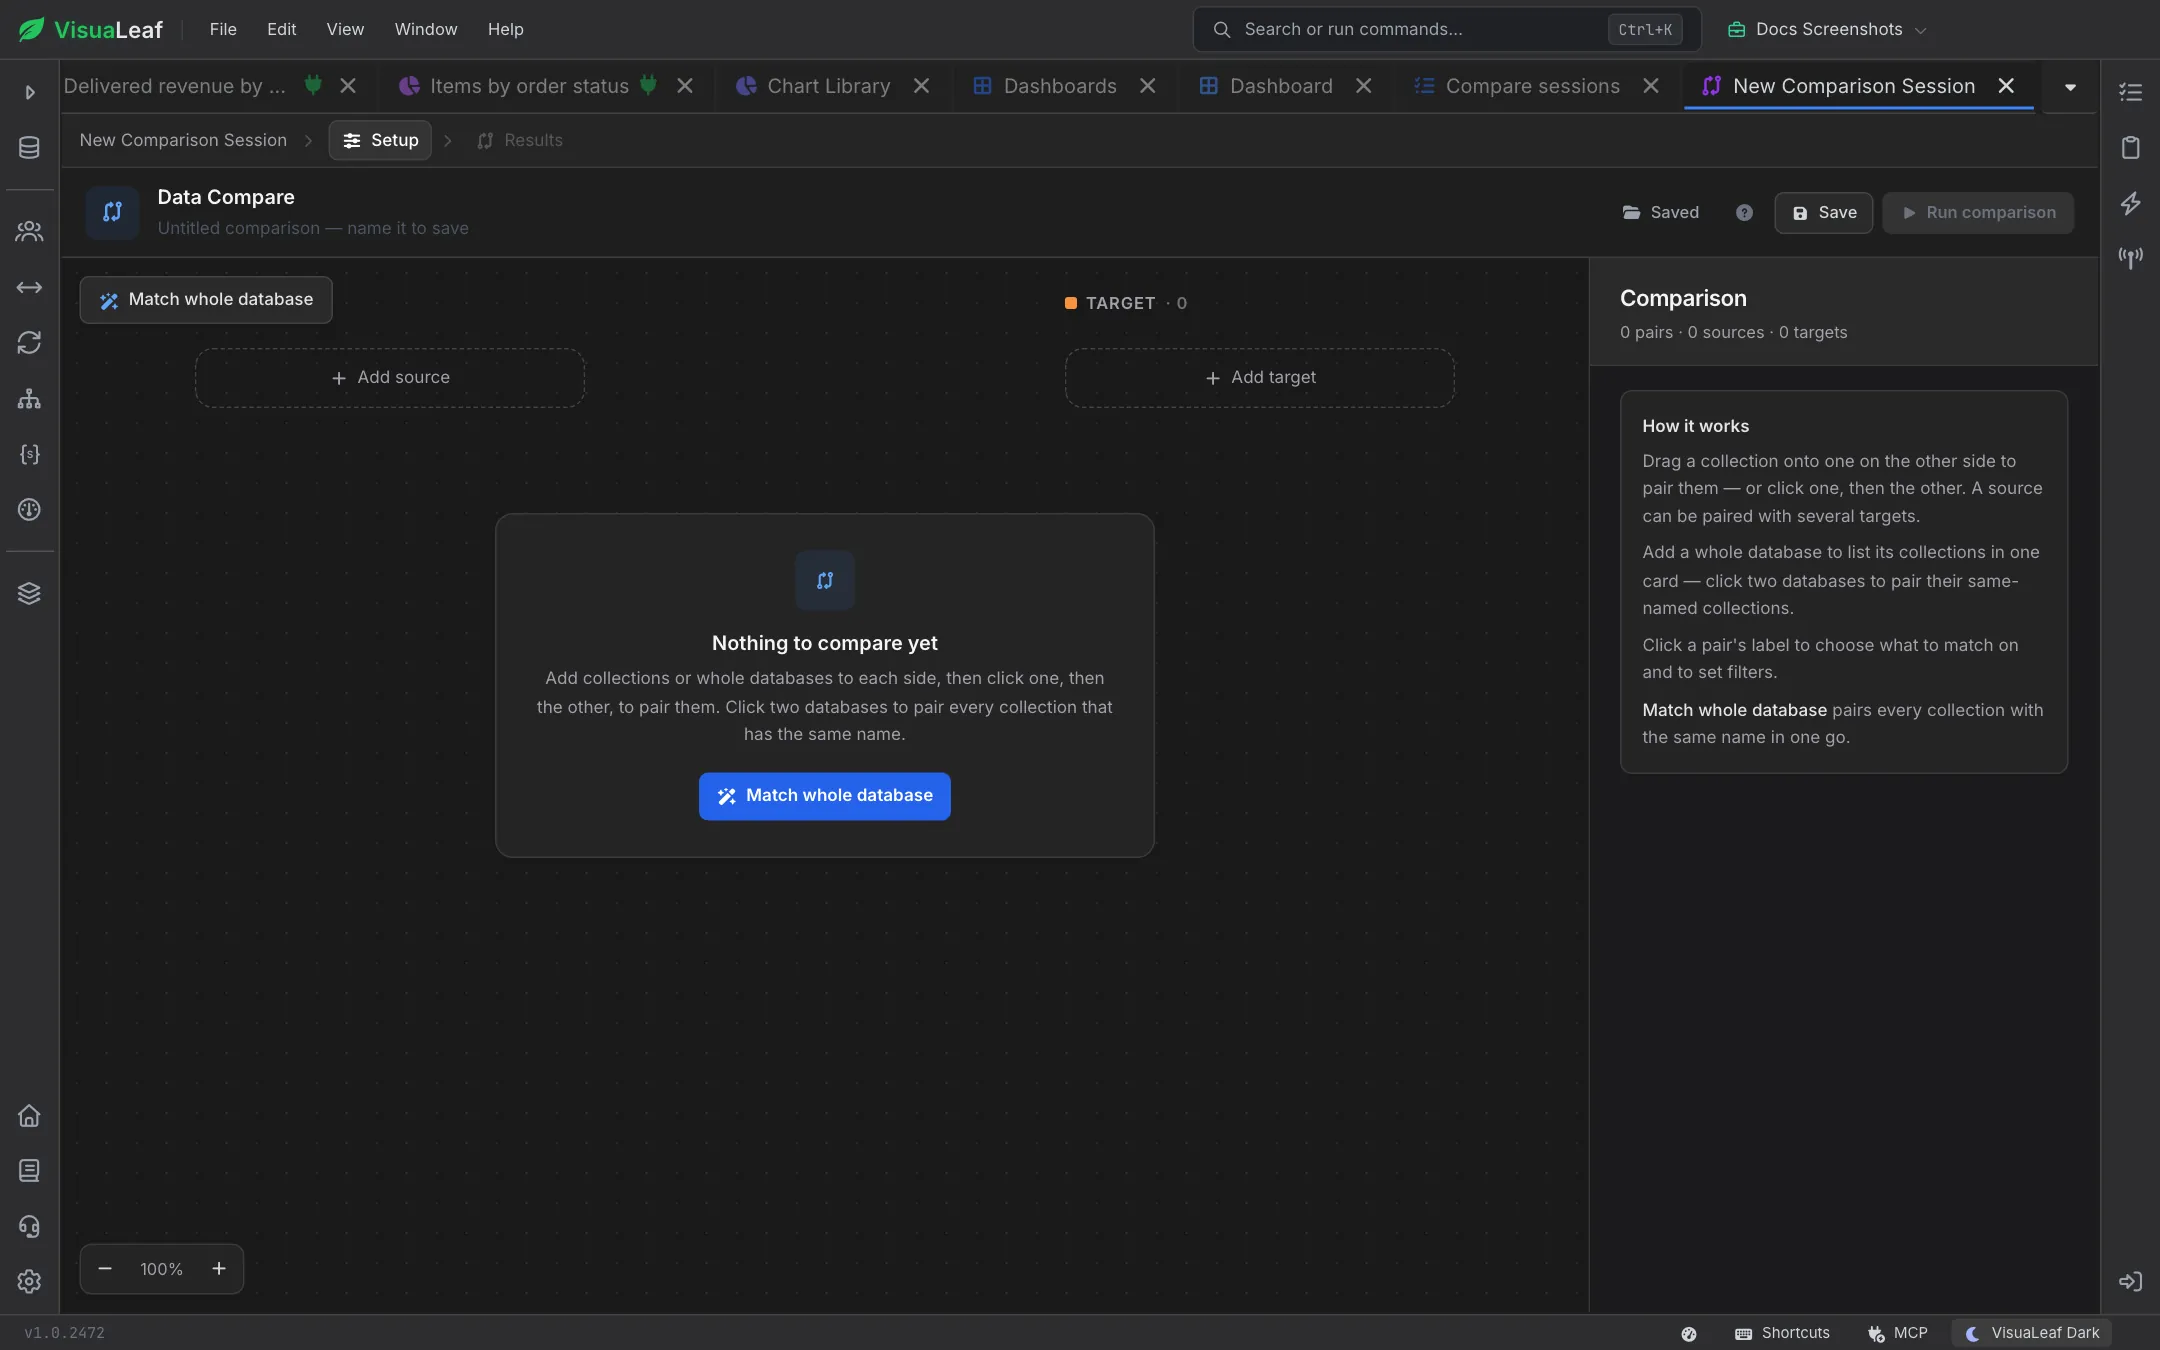Open the File menu
The width and height of the screenshot is (2160, 1350).
click(223, 29)
